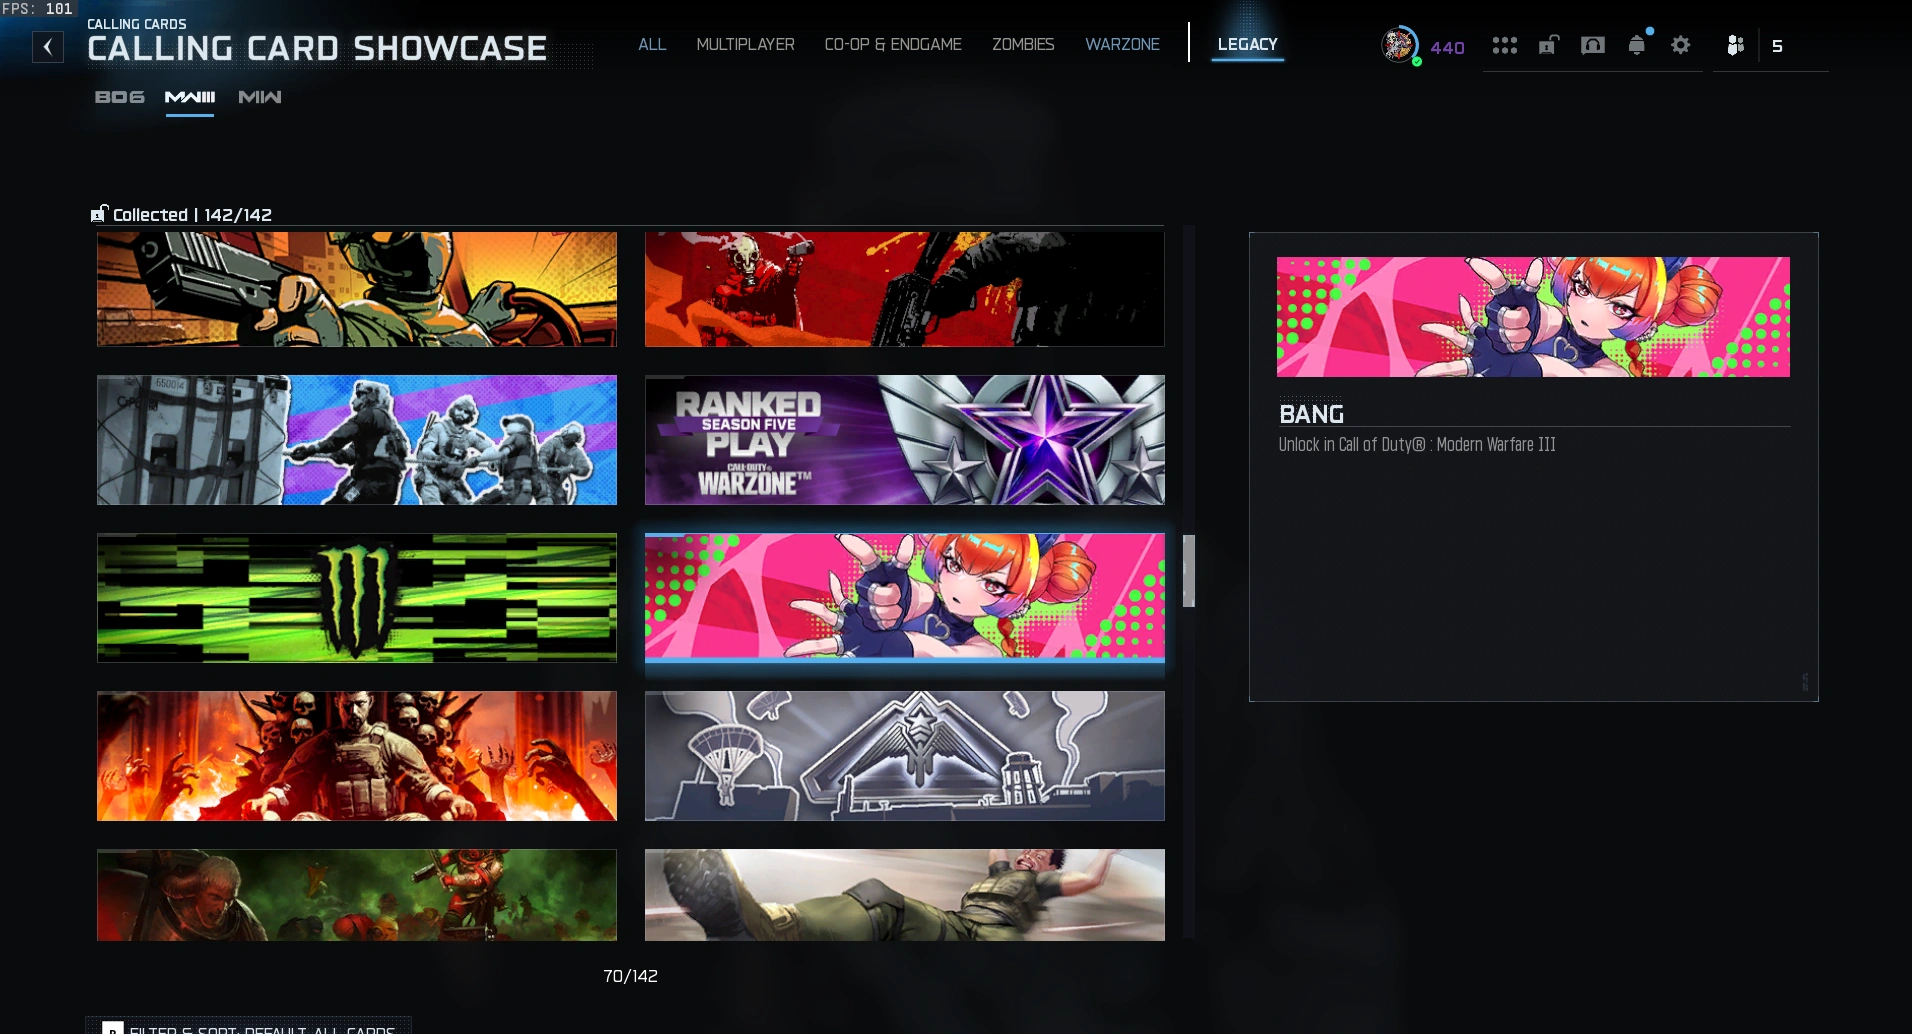Viewport: 1912px width, 1034px height.
Task: Select the comic soldier with pistol card
Action: pos(357,289)
